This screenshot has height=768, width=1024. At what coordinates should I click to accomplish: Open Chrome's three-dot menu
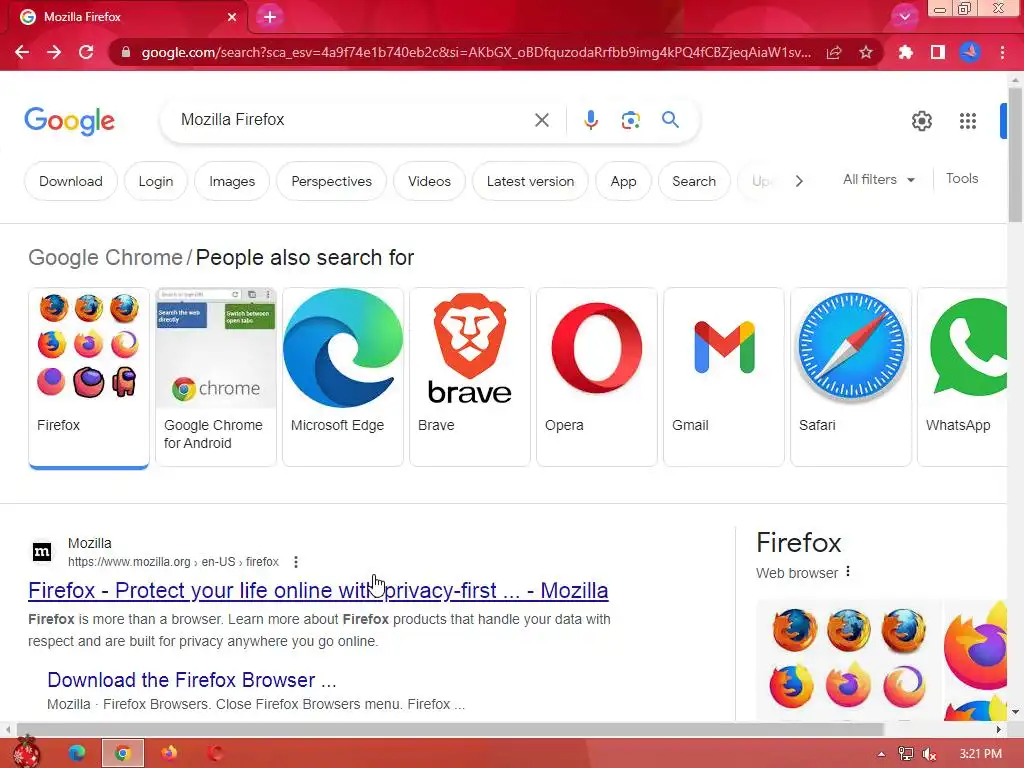[x=1002, y=52]
